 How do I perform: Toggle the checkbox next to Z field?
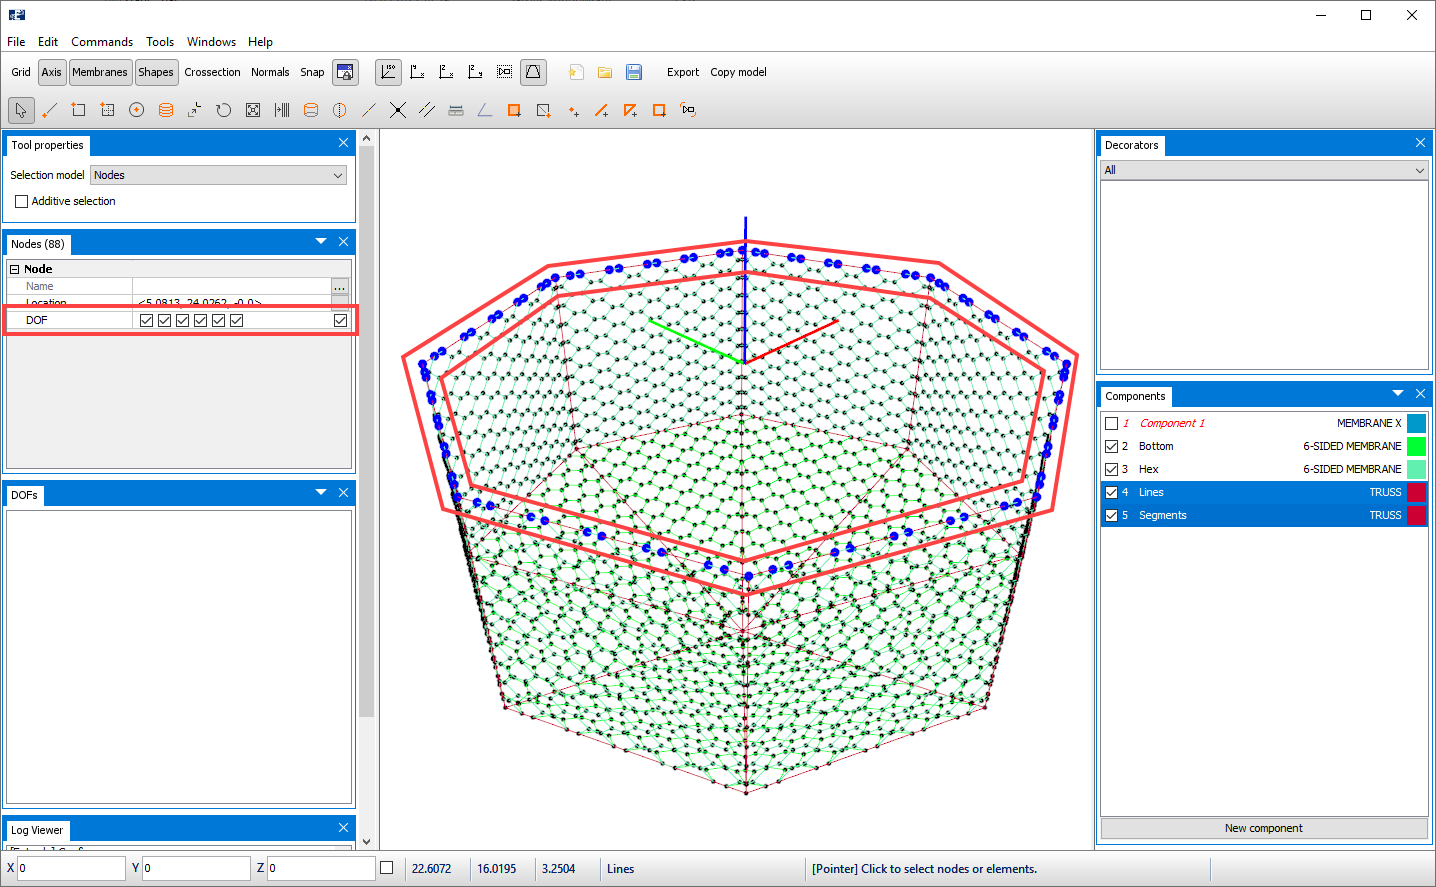pos(387,868)
